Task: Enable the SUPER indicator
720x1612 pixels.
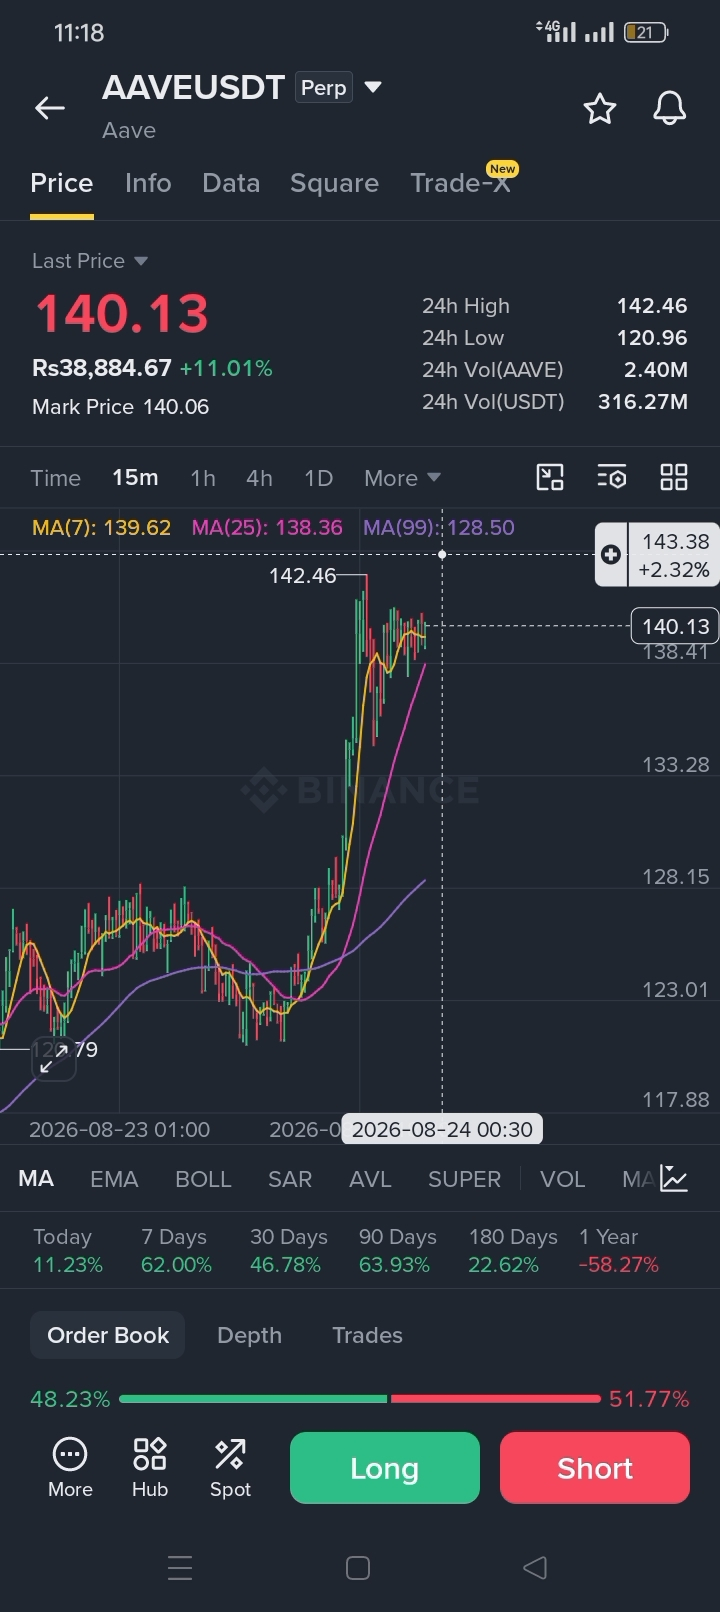Action: (464, 1179)
